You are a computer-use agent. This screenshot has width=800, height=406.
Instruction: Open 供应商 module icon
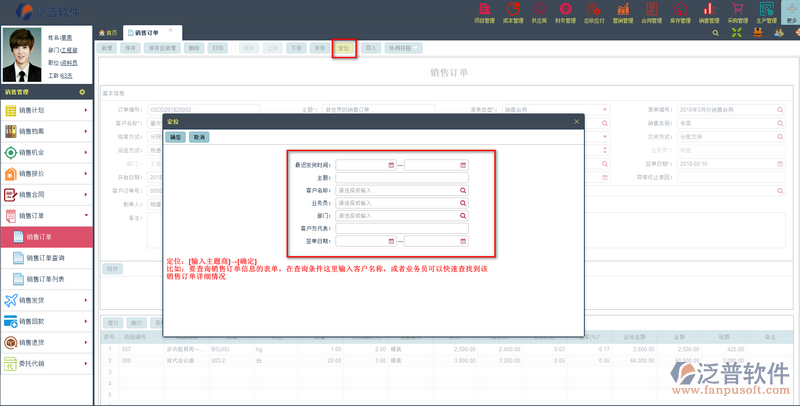(539, 13)
